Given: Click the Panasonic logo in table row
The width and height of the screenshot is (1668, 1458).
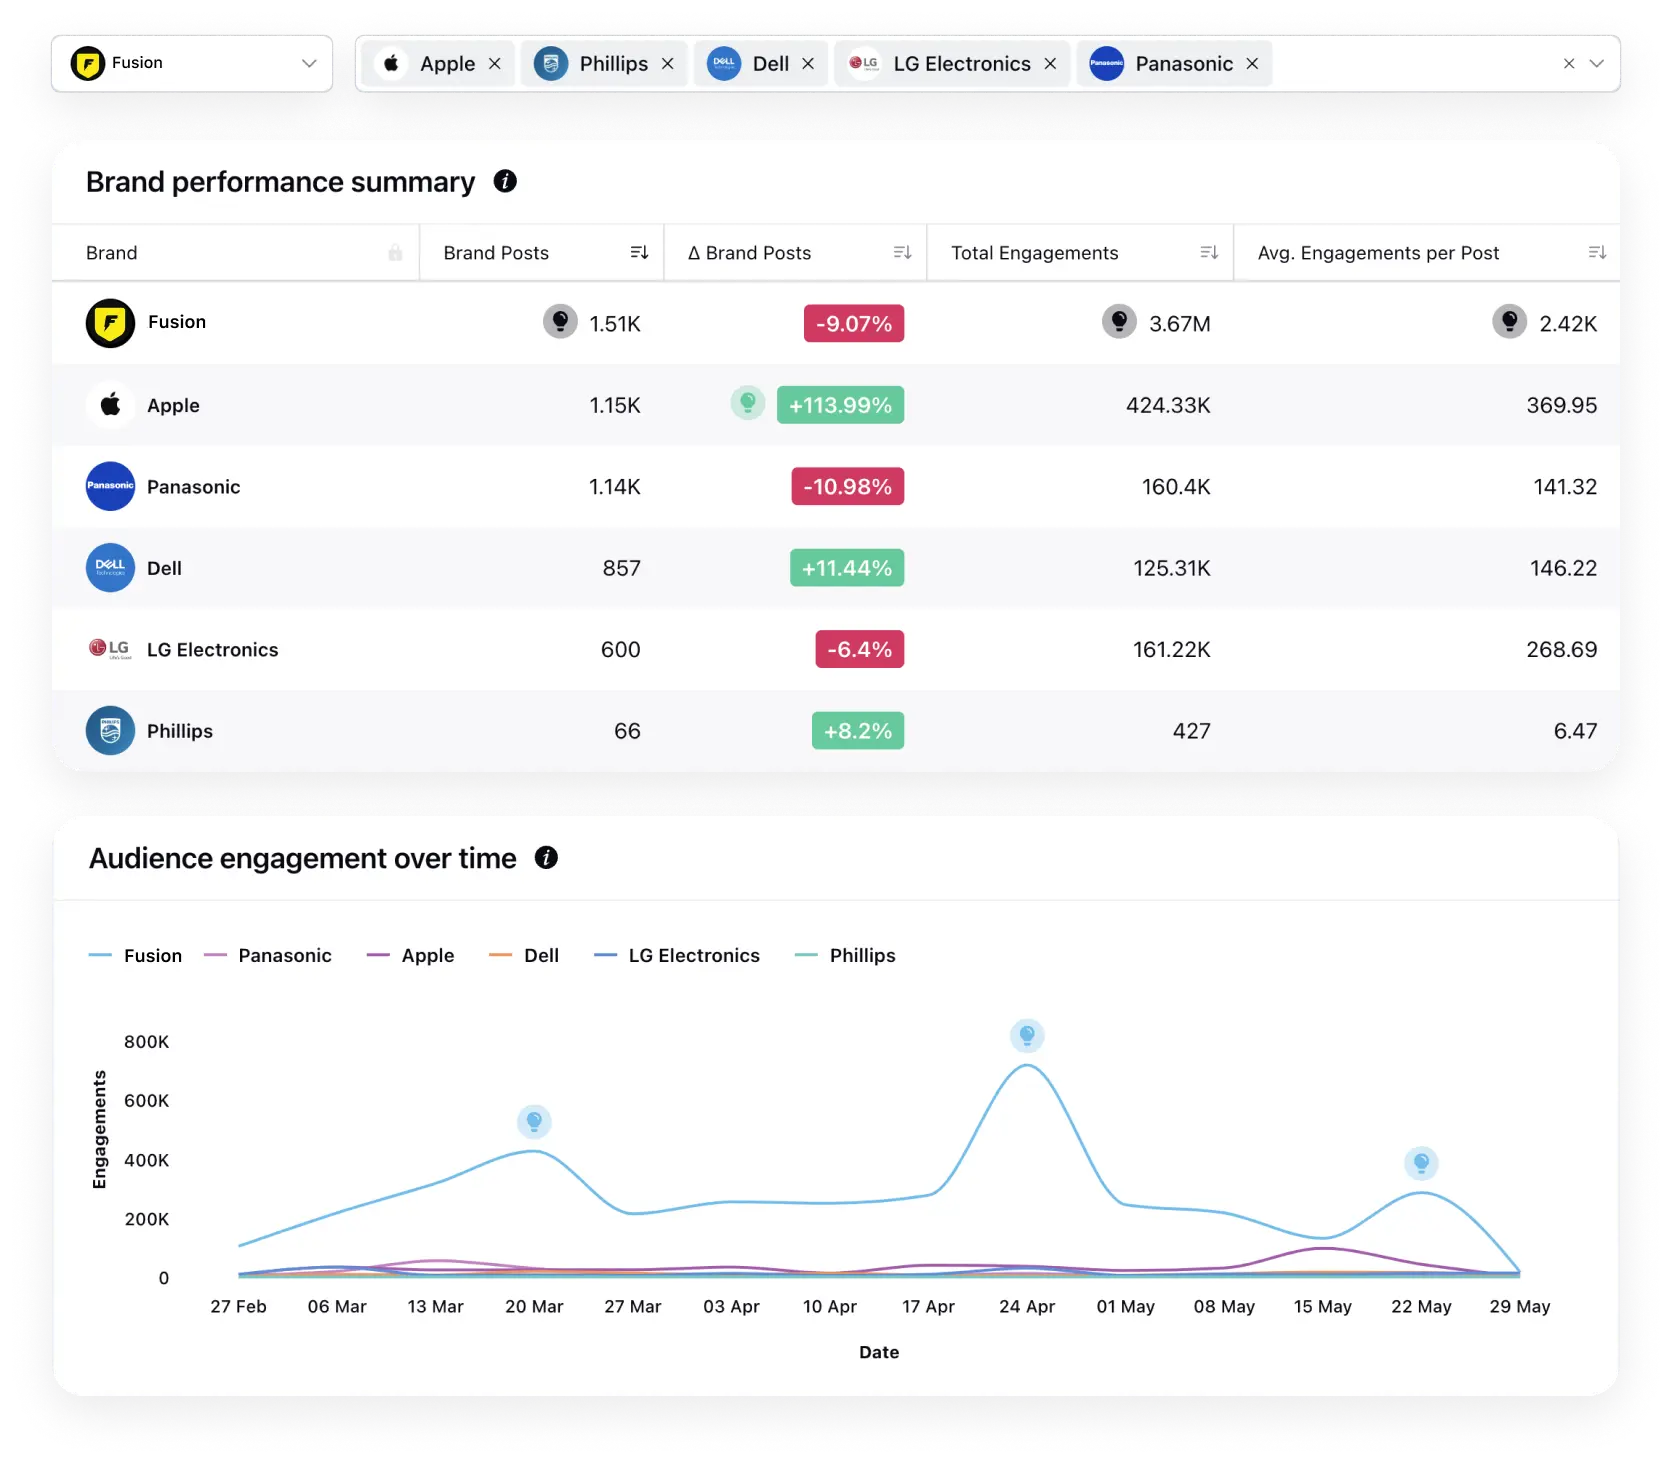Looking at the screenshot, I should 110,486.
